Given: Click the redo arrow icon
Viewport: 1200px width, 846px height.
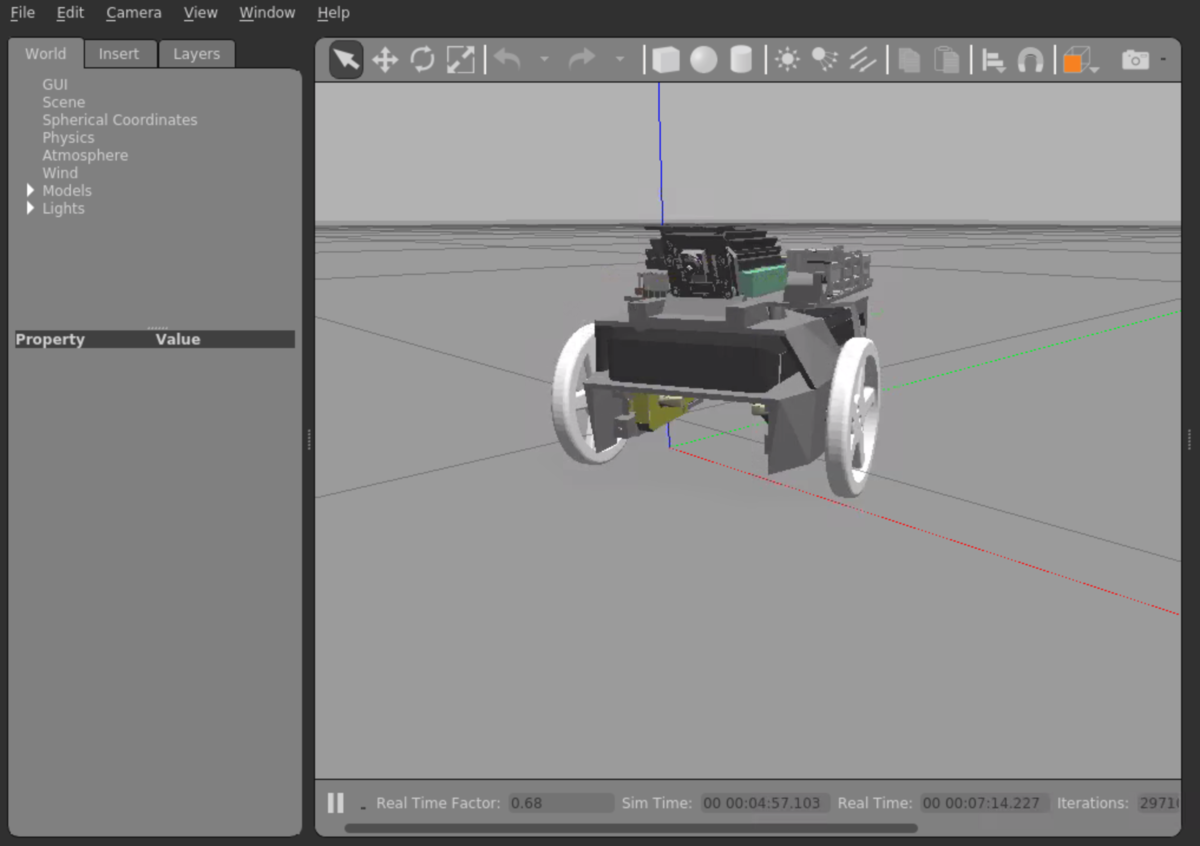Looking at the screenshot, I should point(582,60).
